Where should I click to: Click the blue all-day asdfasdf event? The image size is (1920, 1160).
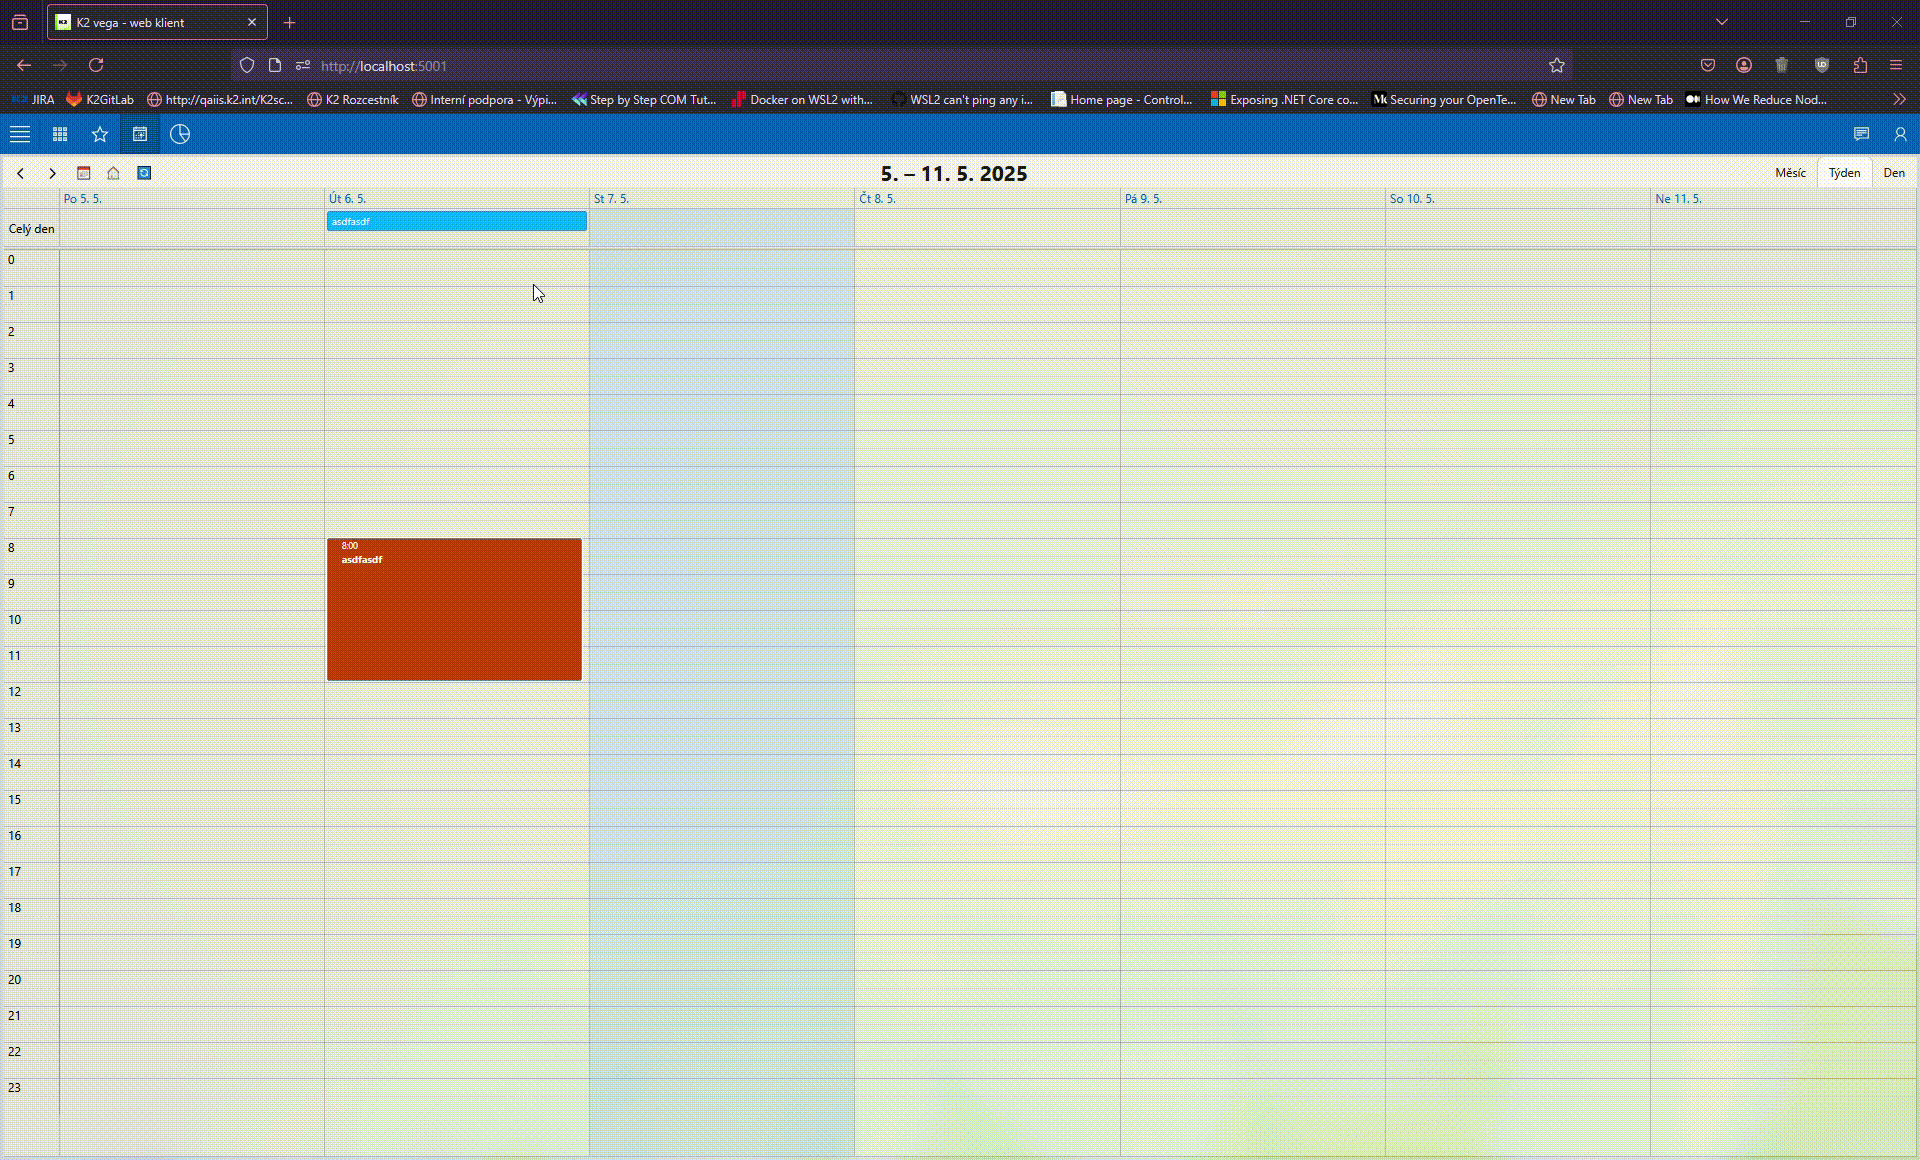456,221
